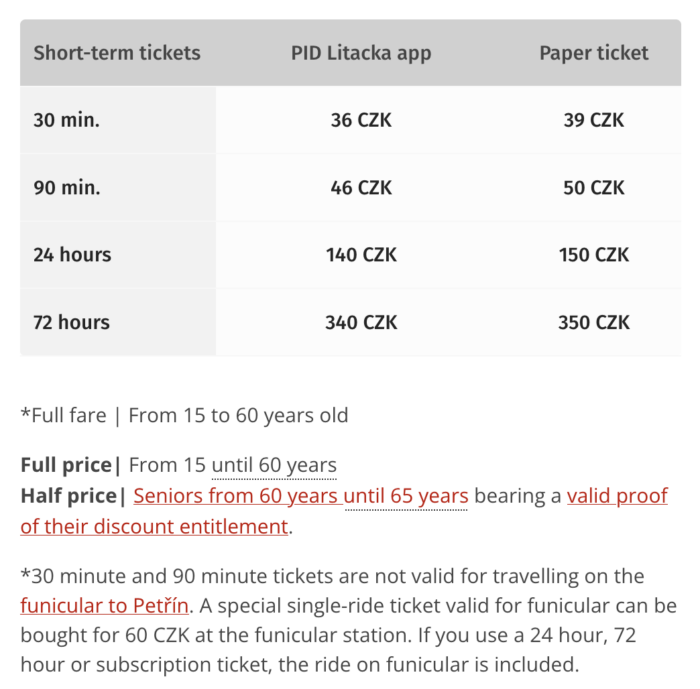
Task: Click the 39 CZK paper ticket price
Action: tap(594, 120)
